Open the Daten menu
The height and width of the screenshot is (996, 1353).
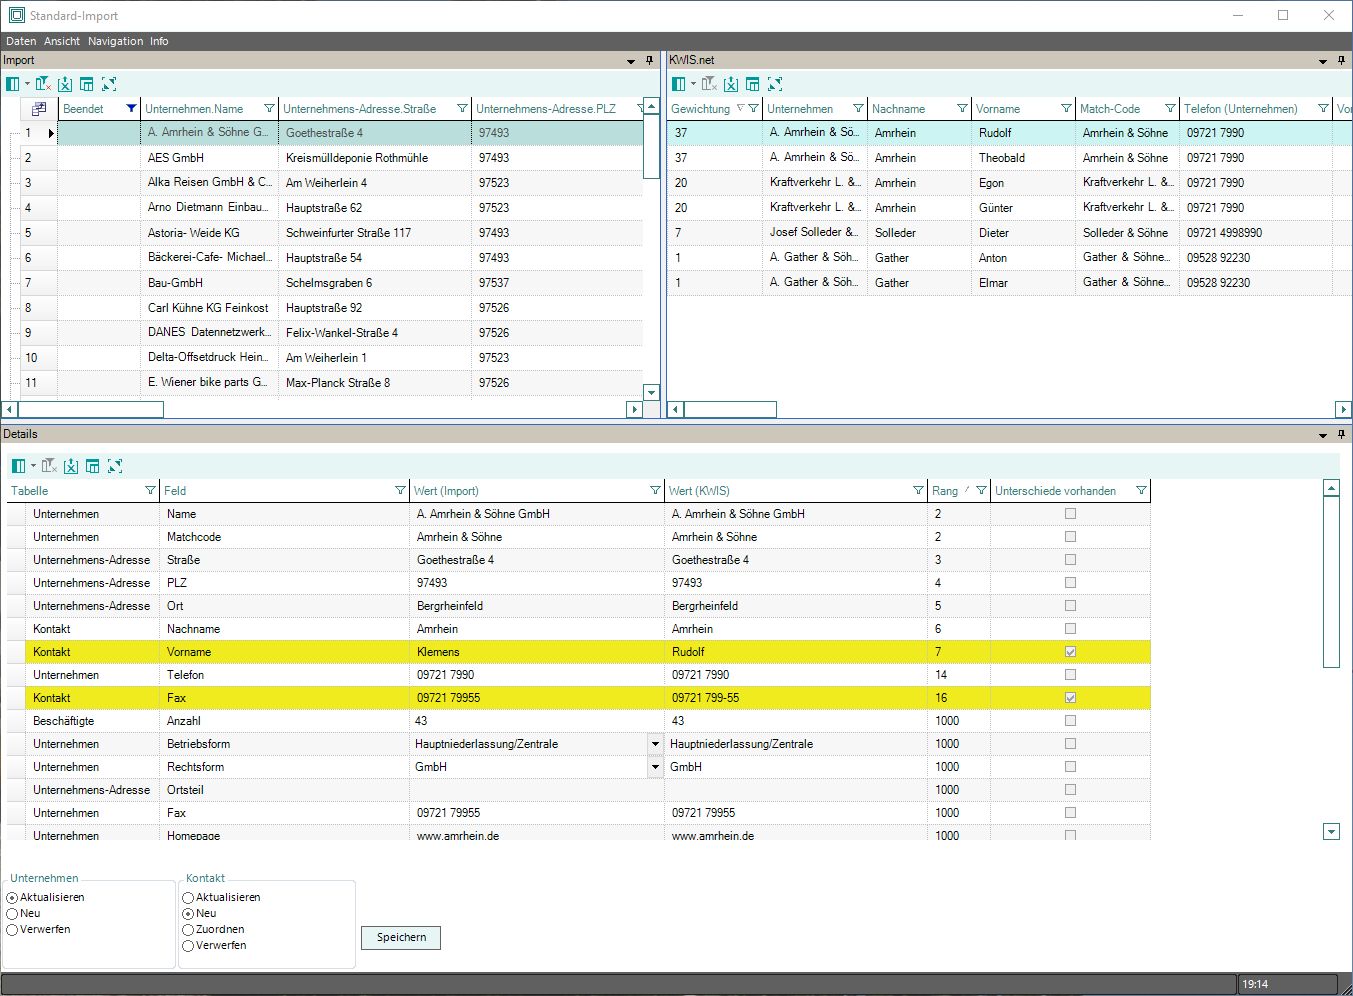pyautogui.click(x=21, y=41)
